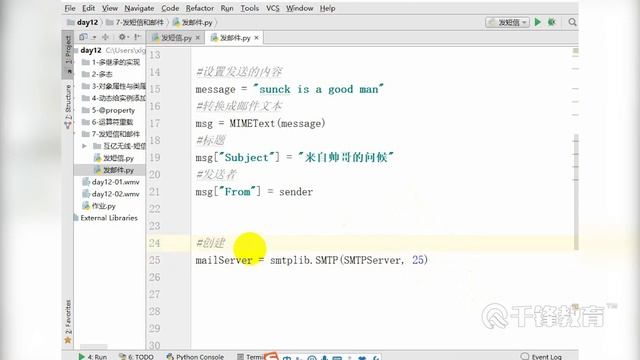Screen dimensions: 640x360
Task: Click 7-发短信和邮件 breadcrumb folder
Action: tap(135, 22)
